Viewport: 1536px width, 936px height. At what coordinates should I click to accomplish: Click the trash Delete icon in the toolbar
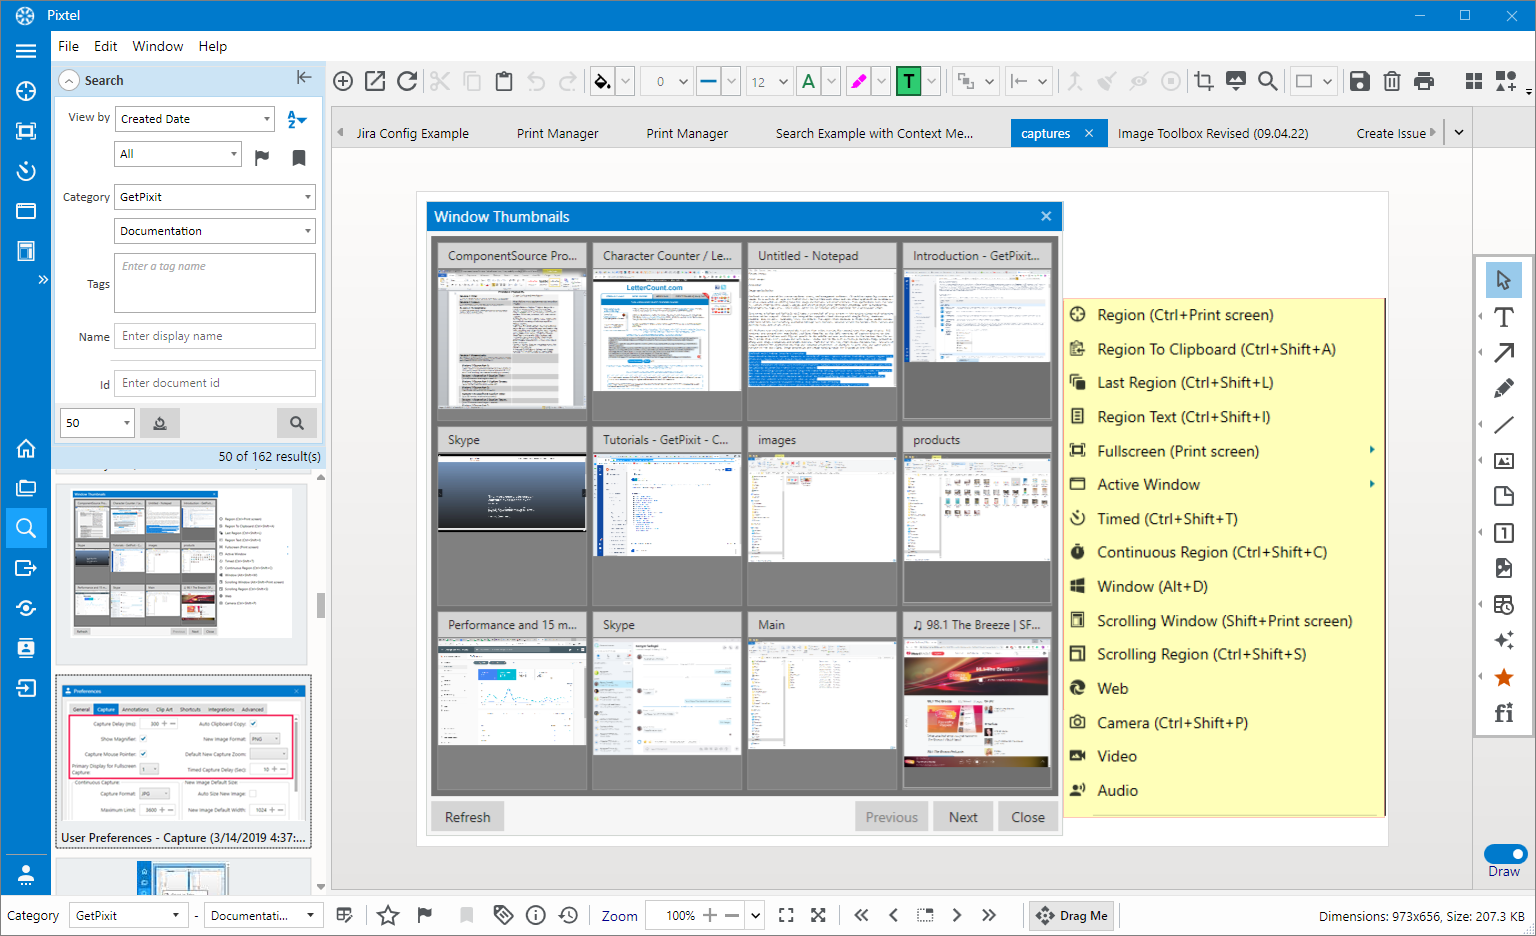point(1391,82)
